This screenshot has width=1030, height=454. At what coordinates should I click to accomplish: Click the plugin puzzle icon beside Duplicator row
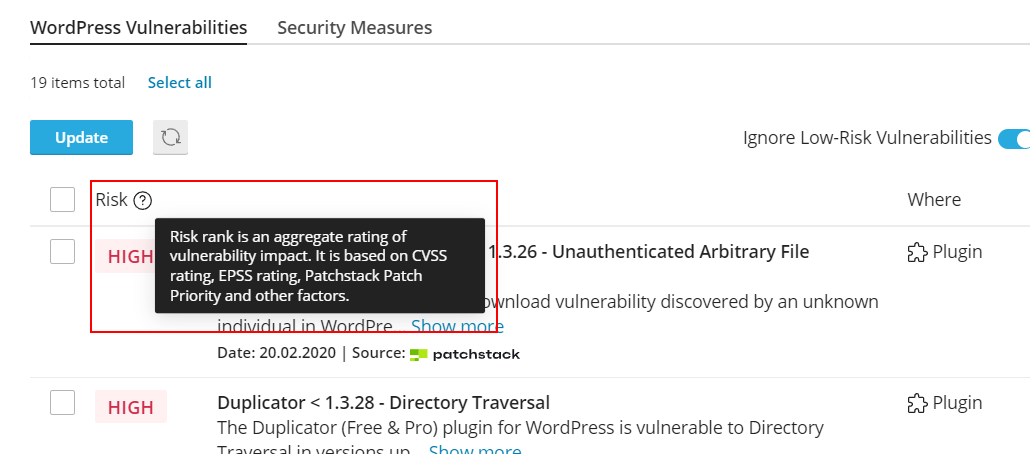917,403
